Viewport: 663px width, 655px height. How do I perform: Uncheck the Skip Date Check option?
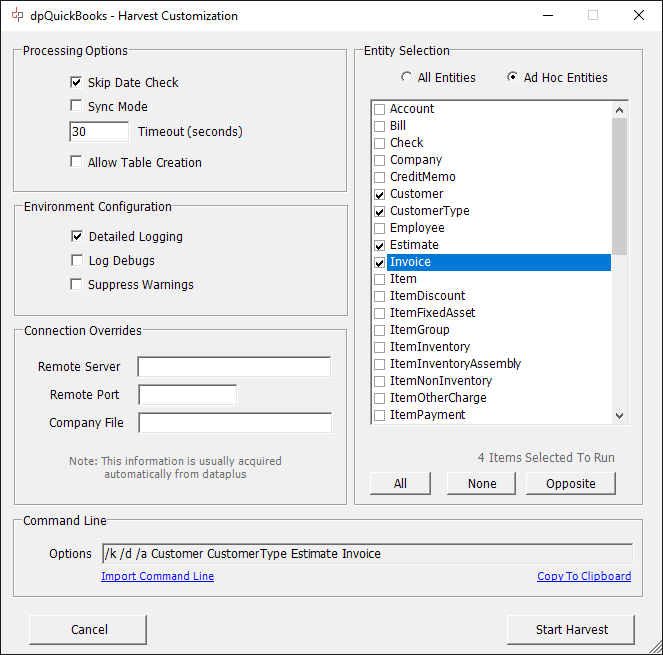76,82
